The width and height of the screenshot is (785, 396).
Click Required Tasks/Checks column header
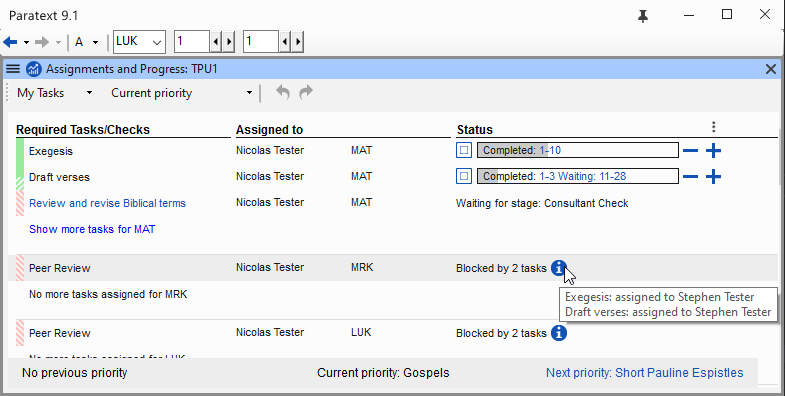click(83, 130)
